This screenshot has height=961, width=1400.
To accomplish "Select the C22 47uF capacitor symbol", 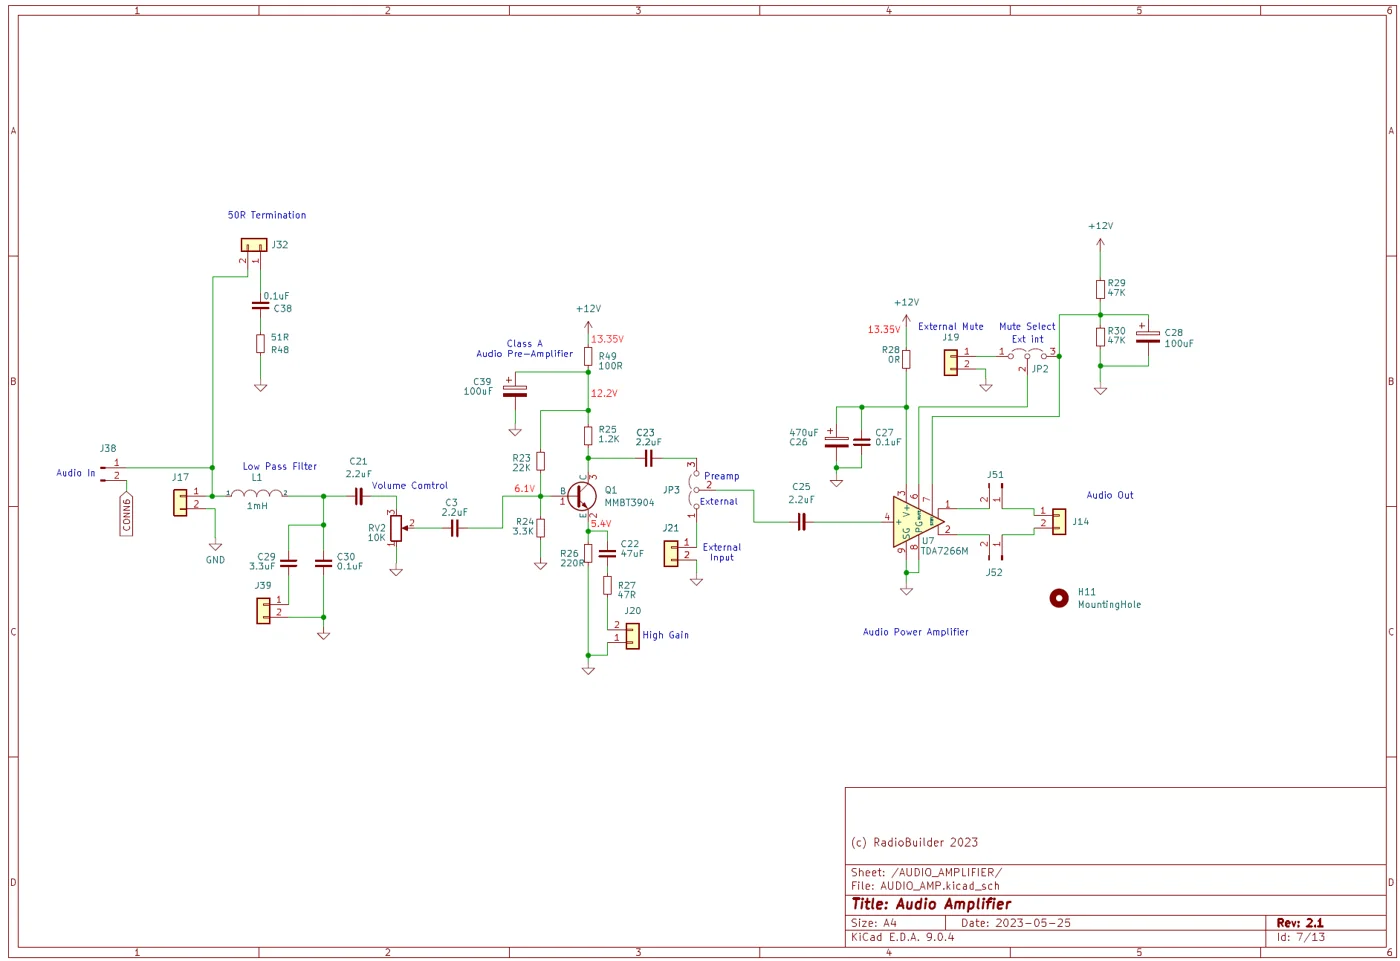I will click(x=606, y=552).
